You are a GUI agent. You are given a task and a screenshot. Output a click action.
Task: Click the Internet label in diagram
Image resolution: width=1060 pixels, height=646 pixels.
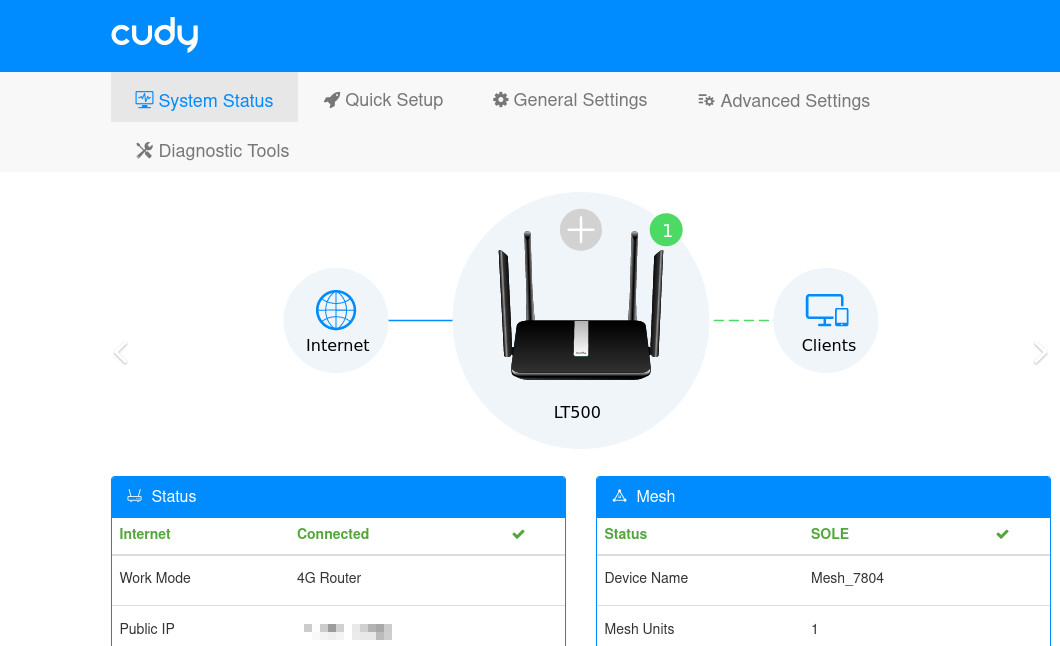(x=337, y=345)
